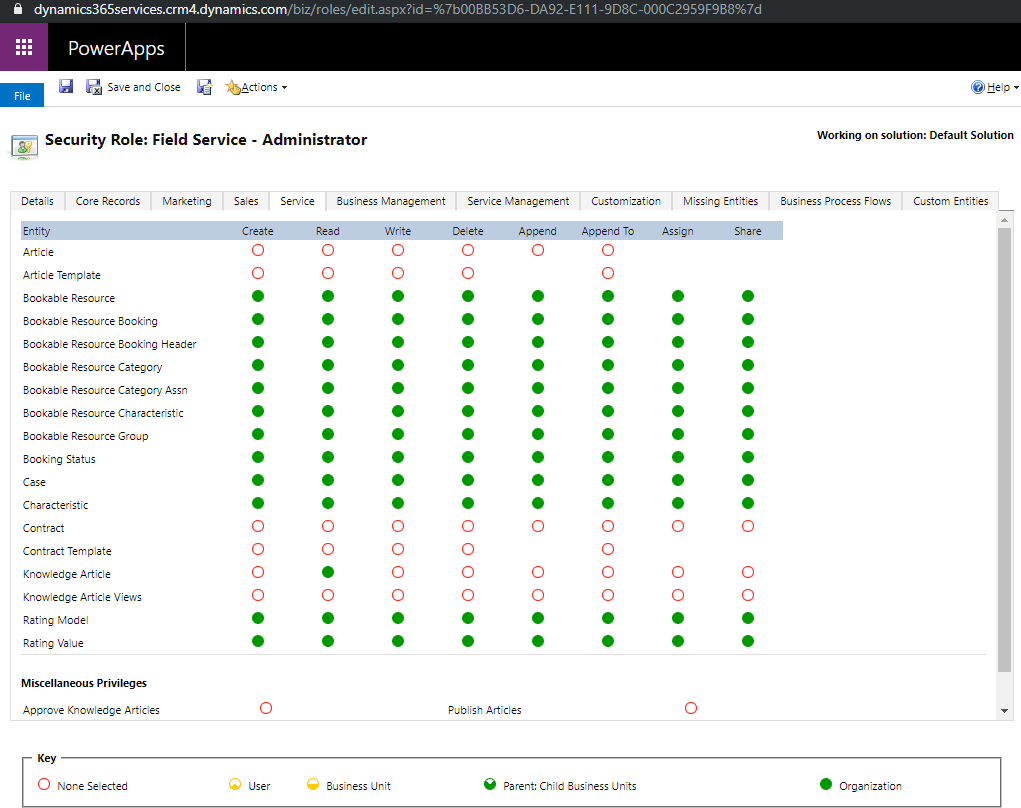Toggle Bookable Resource Booking Header Append privilege

(538, 342)
